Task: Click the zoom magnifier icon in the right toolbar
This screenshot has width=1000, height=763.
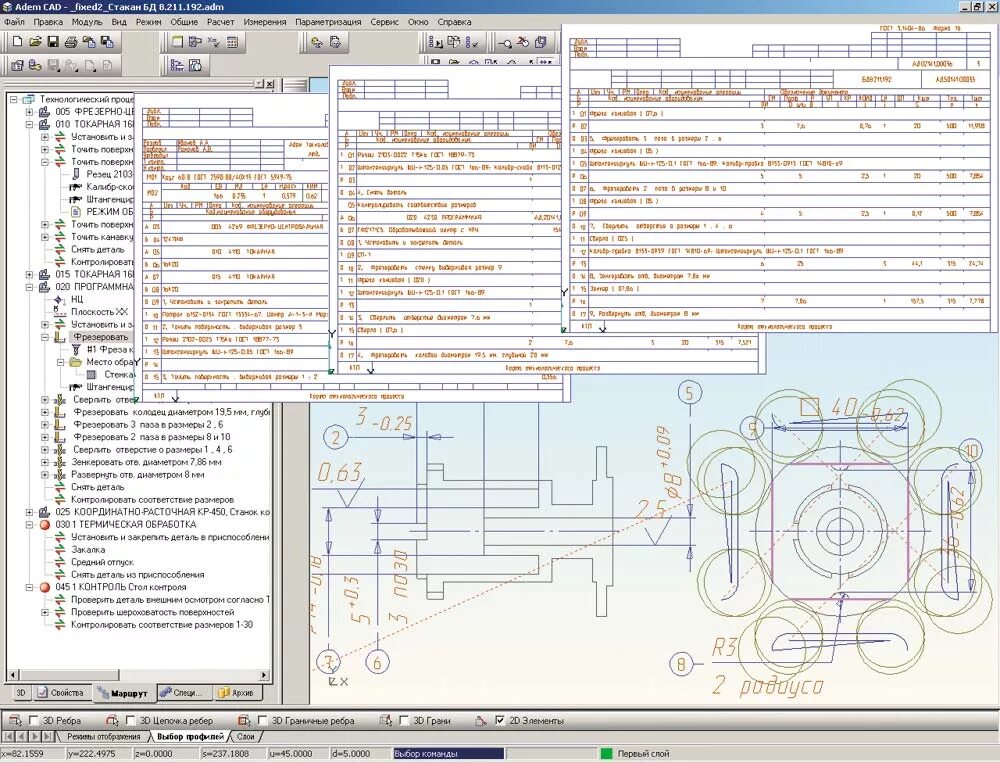Action: [504, 42]
